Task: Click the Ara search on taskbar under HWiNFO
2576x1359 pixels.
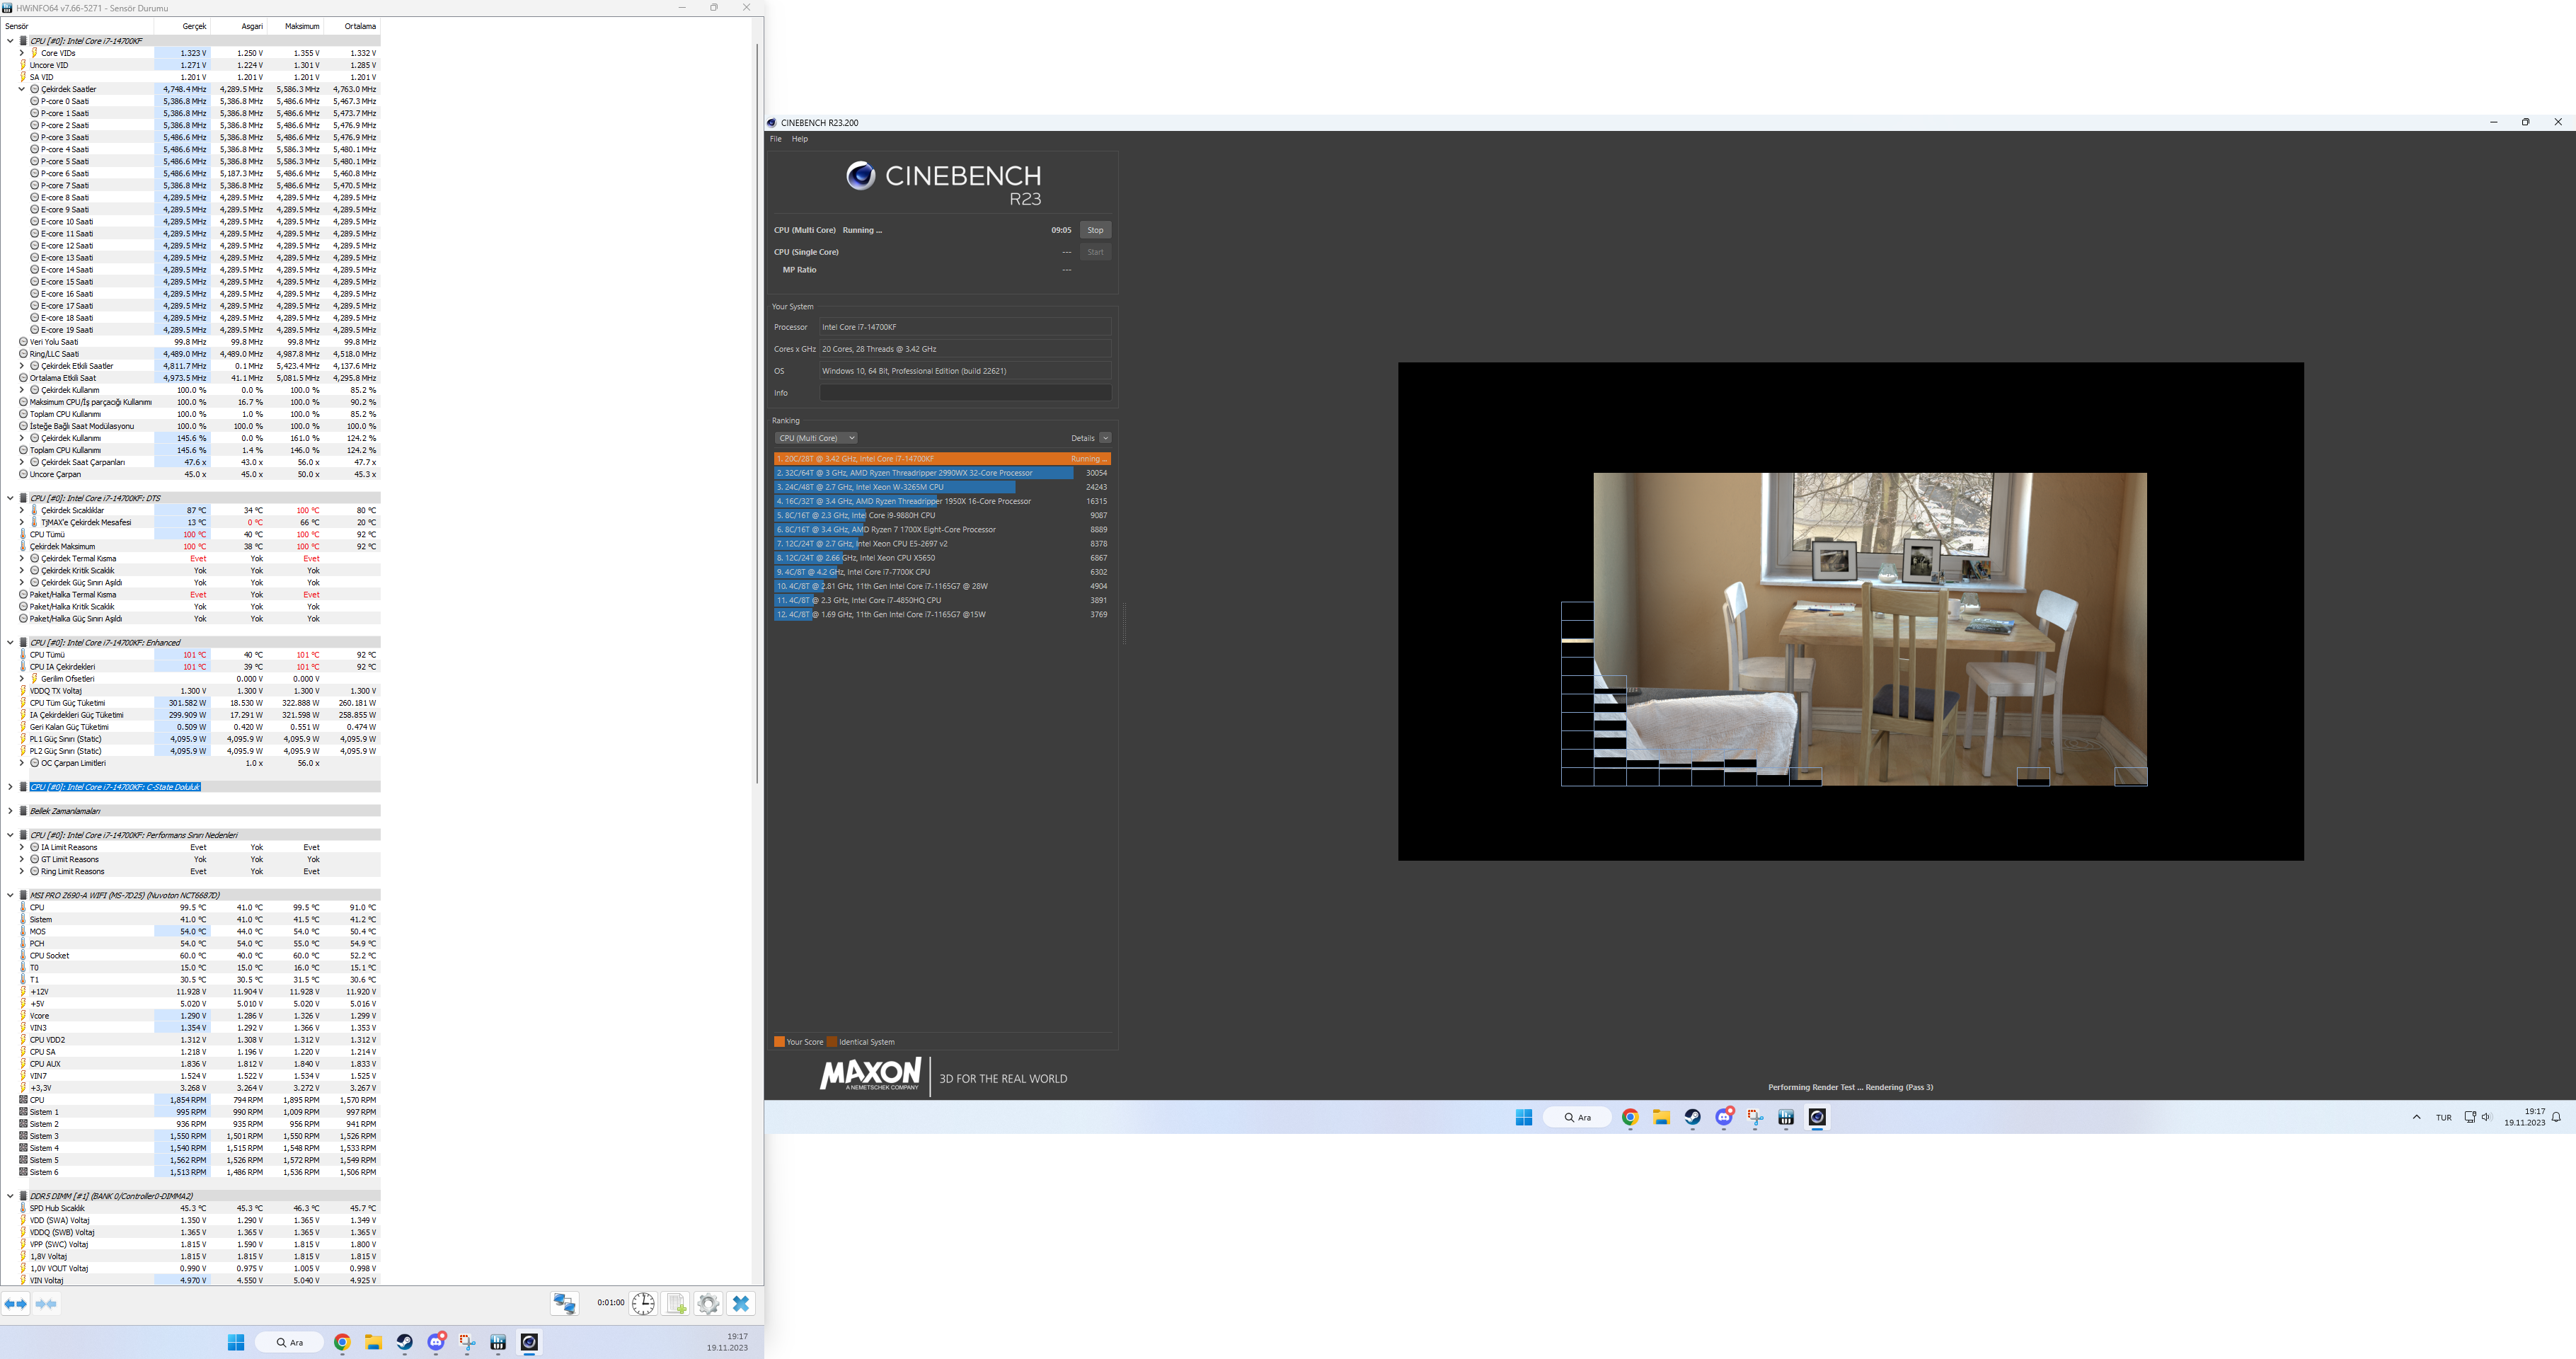Action: coord(290,1343)
